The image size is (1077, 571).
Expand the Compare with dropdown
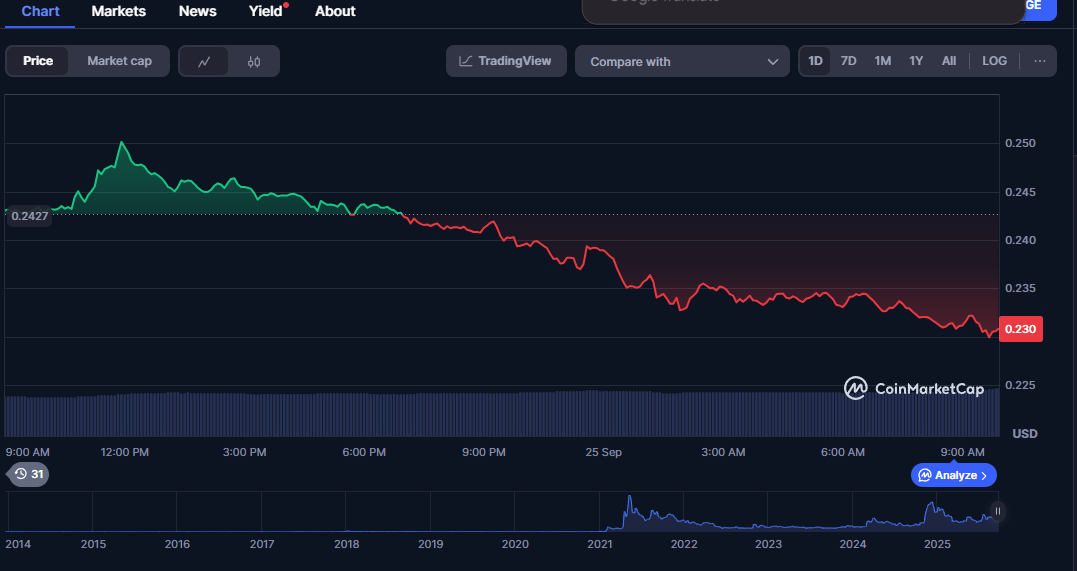click(682, 61)
